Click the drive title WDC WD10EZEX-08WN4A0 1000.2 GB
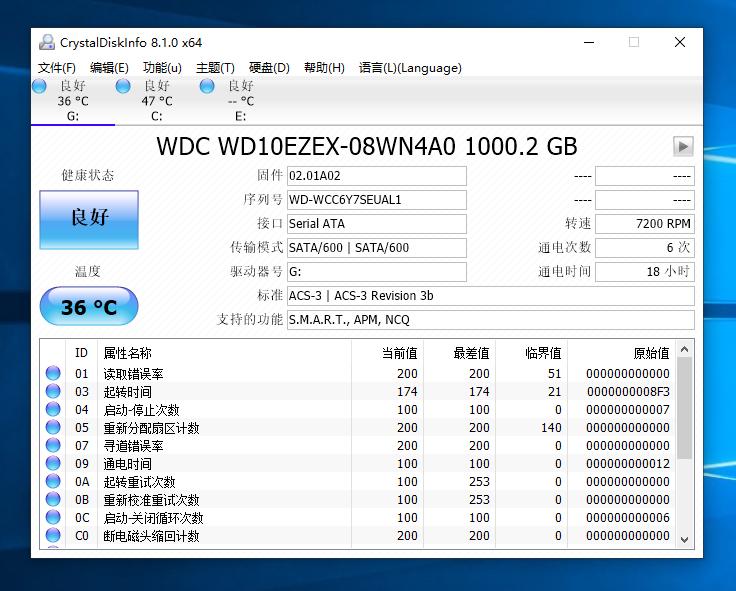The image size is (736, 591). click(367, 146)
